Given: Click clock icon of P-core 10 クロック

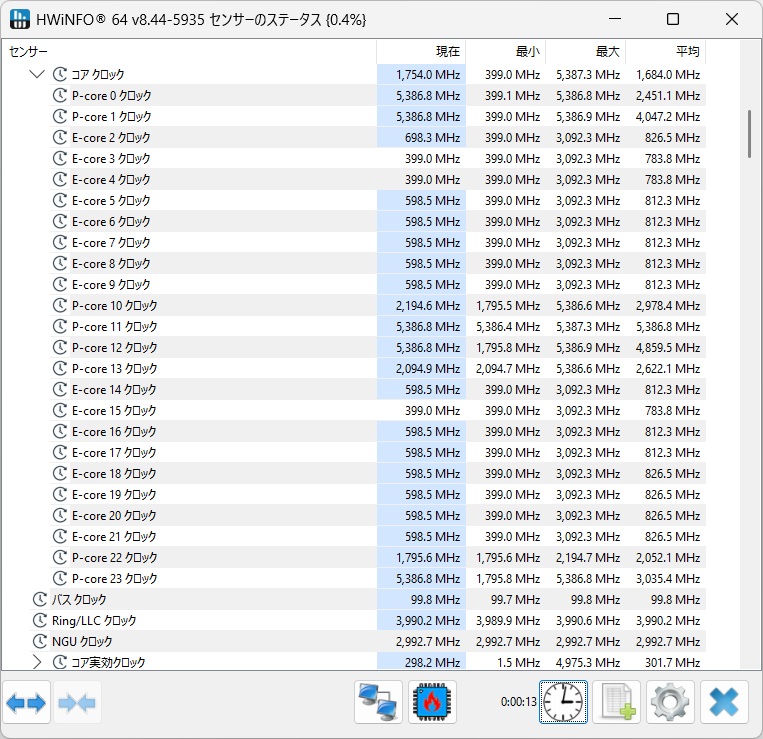Looking at the screenshot, I should coord(59,306).
